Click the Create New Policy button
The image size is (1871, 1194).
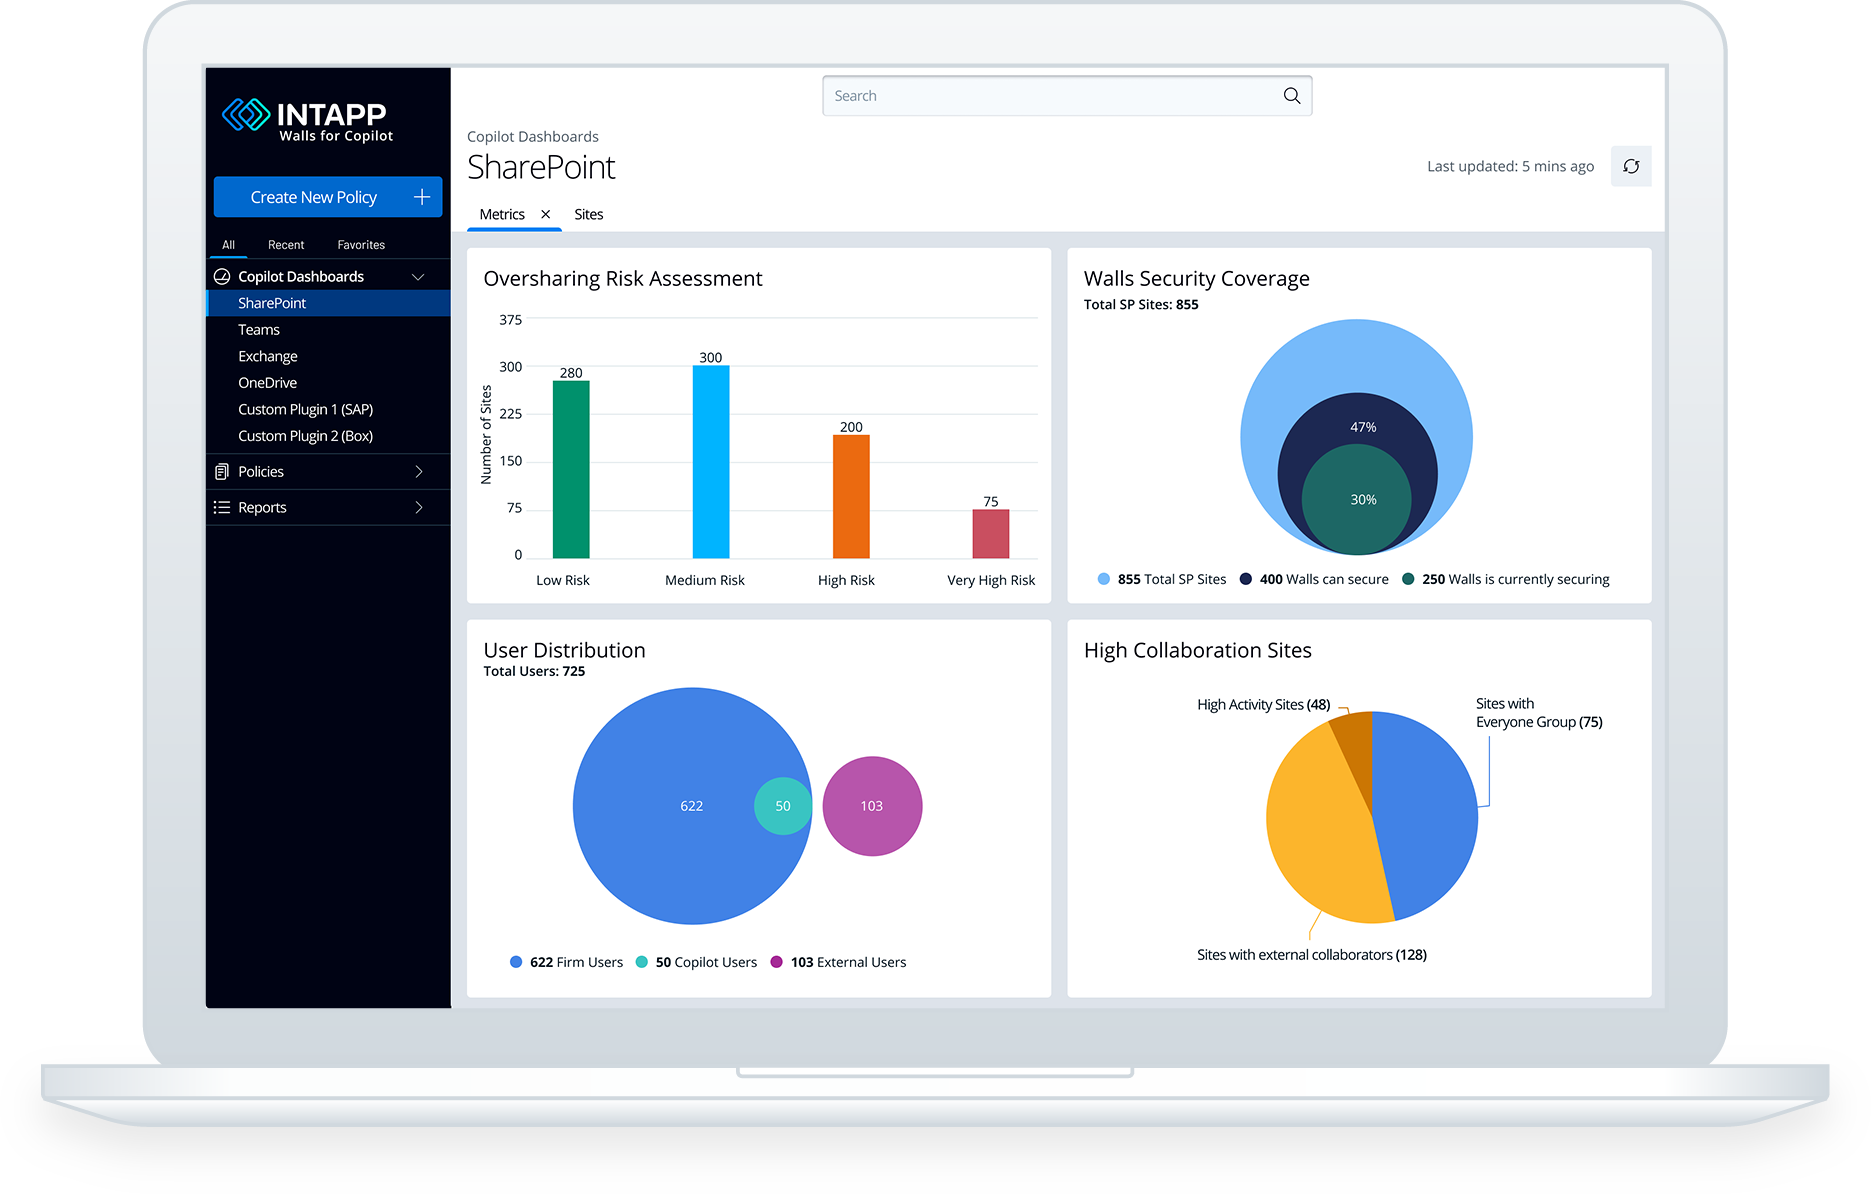click(328, 197)
